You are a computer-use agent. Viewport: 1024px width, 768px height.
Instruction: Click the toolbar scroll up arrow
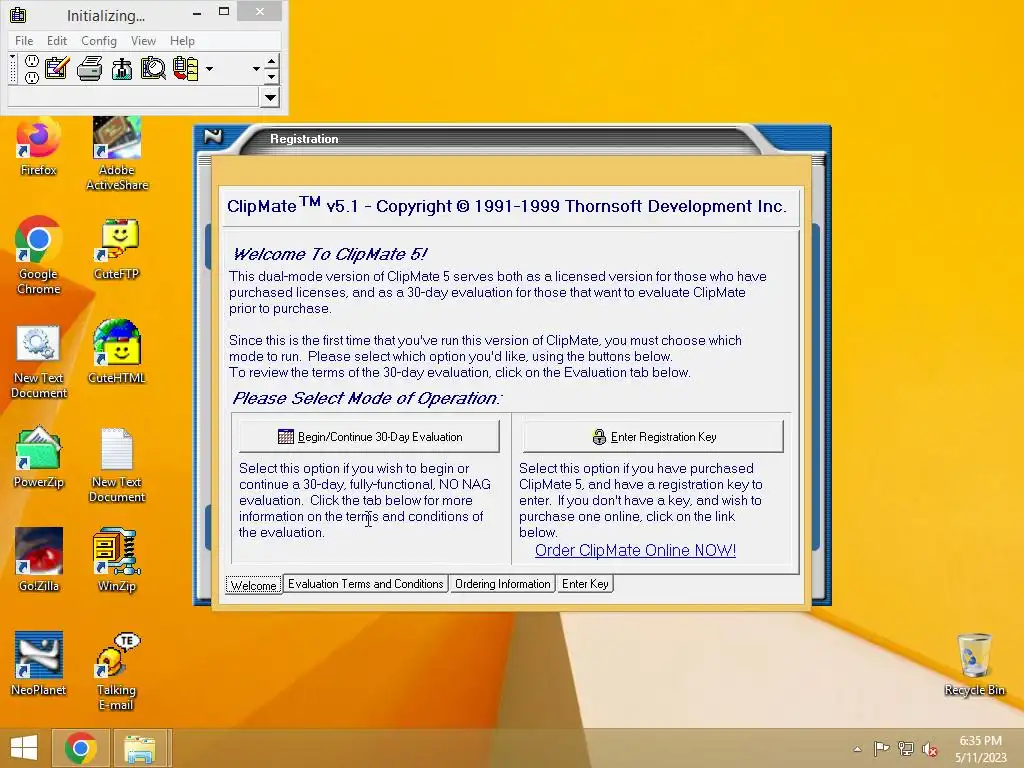pos(272,61)
